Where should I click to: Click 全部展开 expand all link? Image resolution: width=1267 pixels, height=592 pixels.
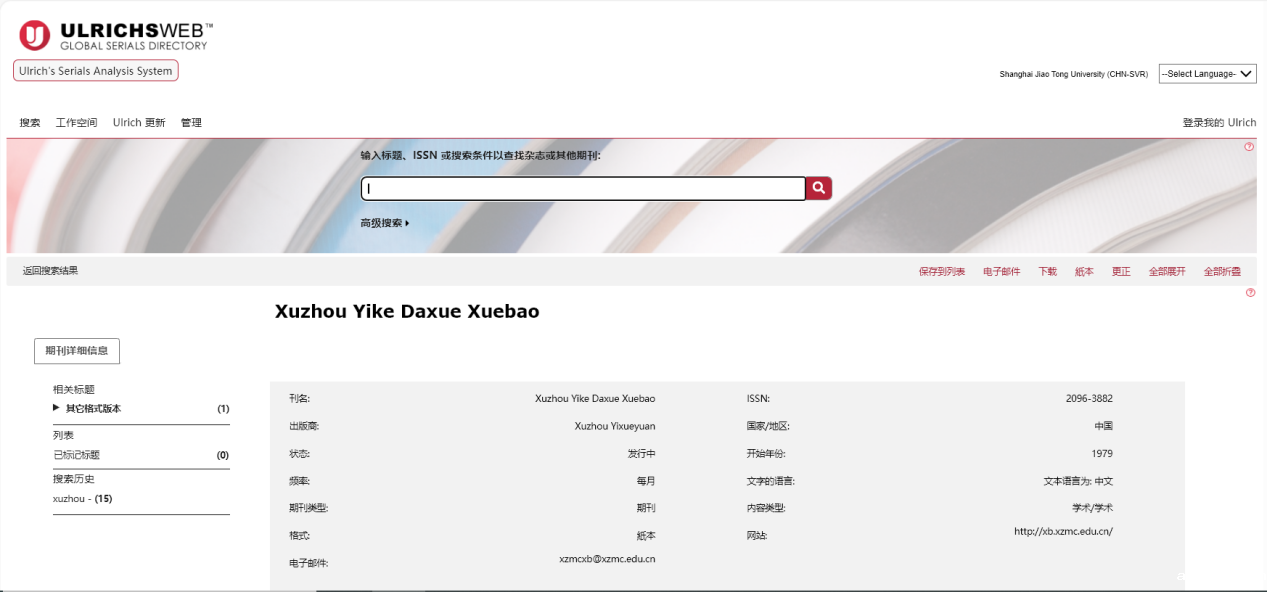click(1166, 272)
